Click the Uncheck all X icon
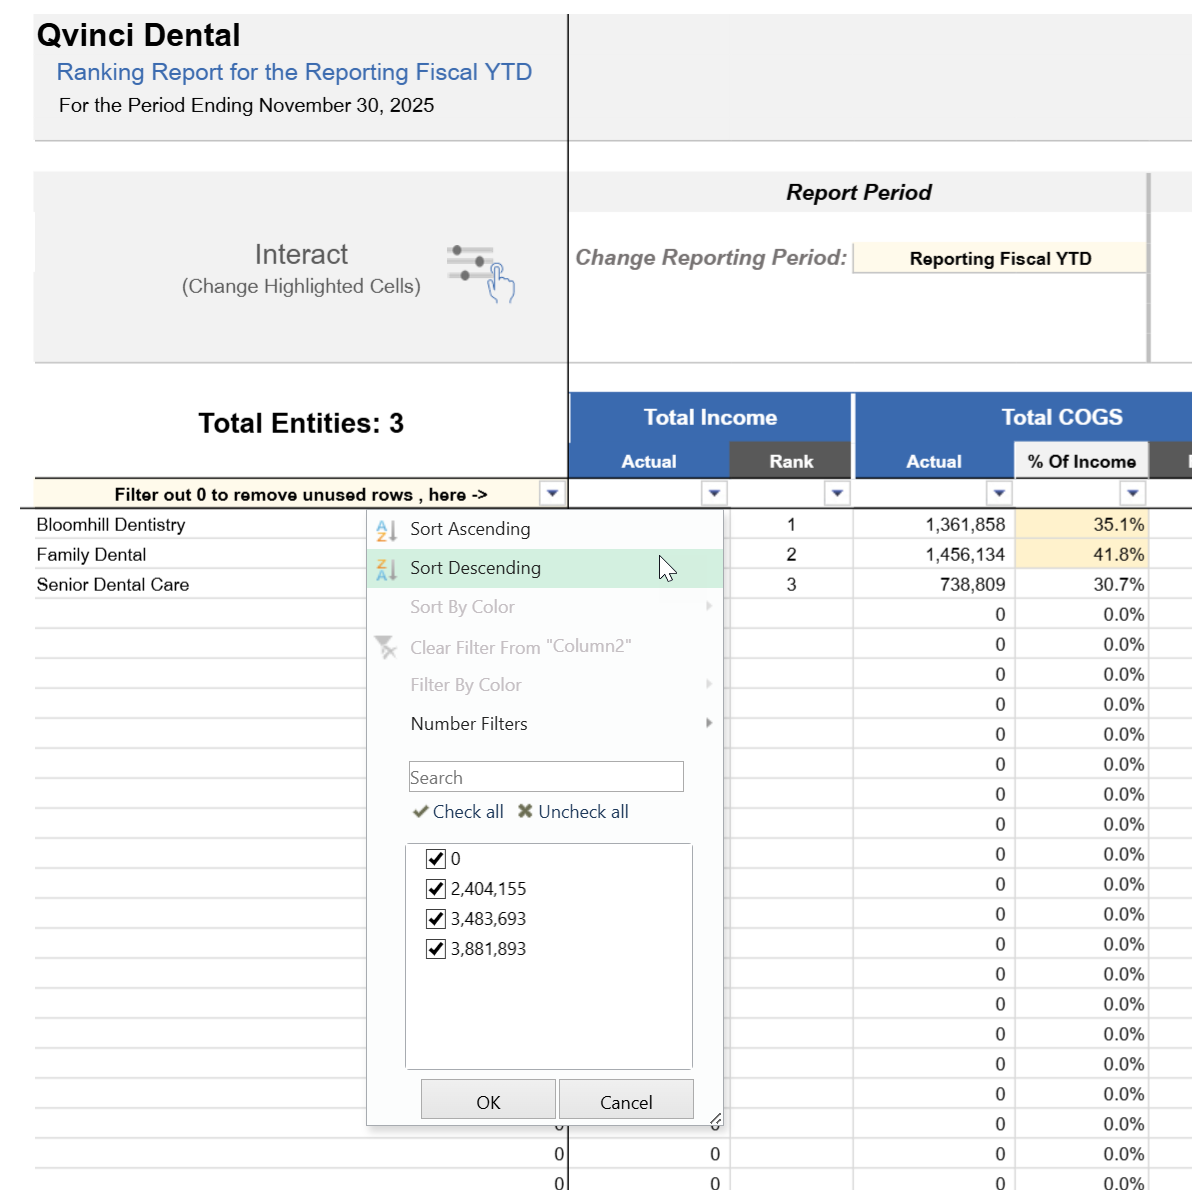This screenshot has width=1192, height=1190. pos(525,812)
